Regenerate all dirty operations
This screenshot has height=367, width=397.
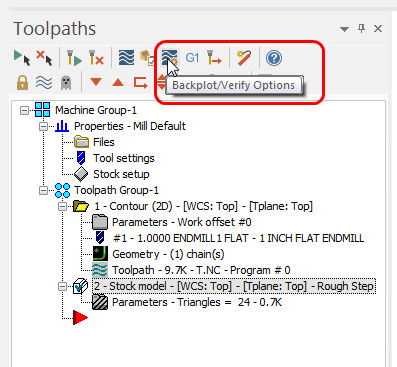[96, 58]
